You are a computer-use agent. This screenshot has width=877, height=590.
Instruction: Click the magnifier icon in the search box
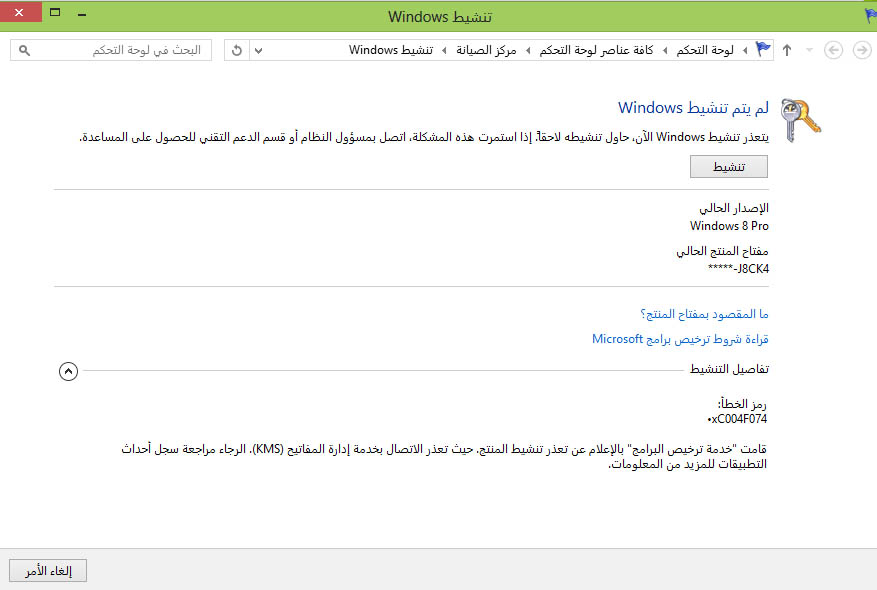[x=24, y=50]
